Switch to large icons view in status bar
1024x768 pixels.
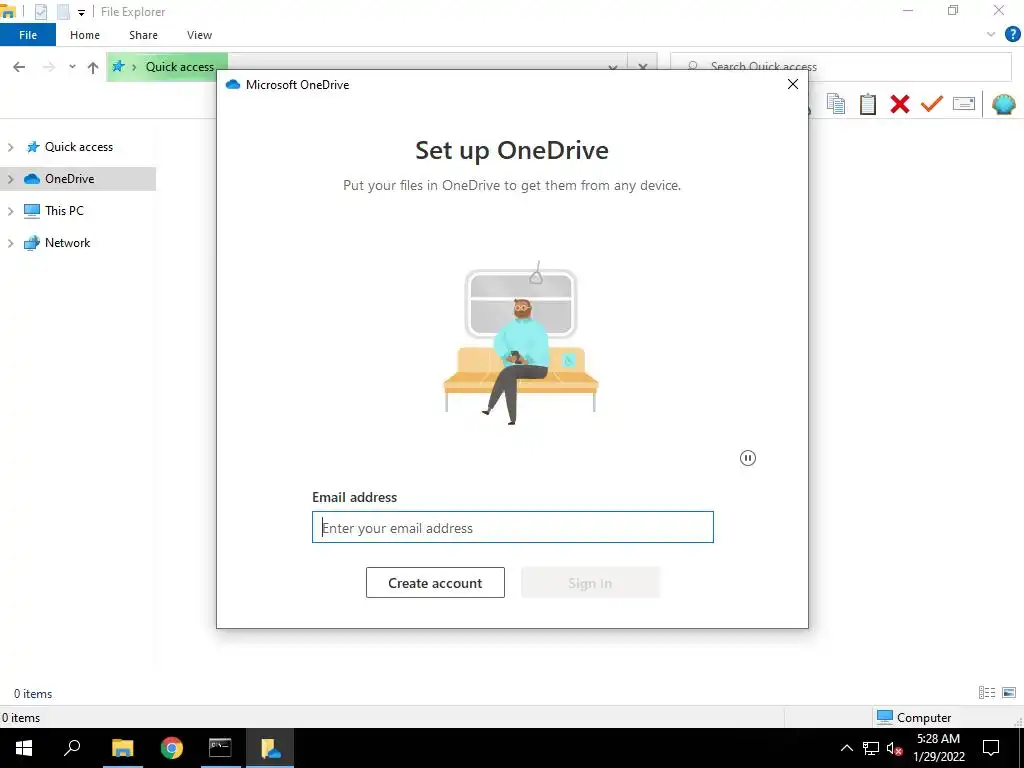click(x=1009, y=692)
